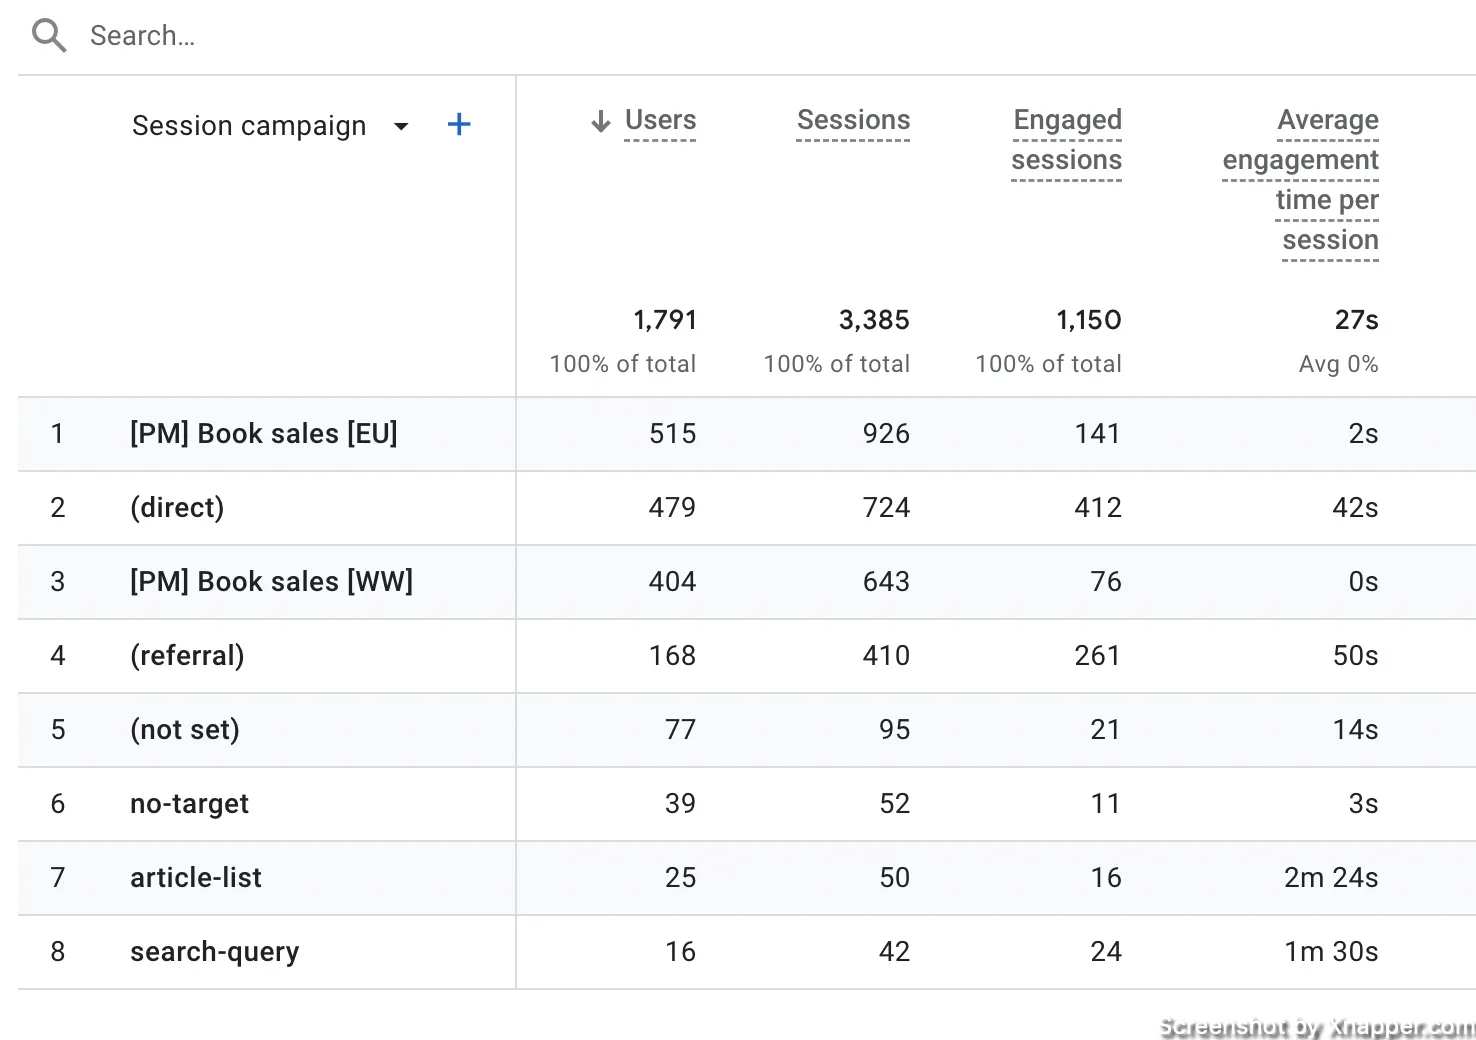Click Users value 404
This screenshot has height=1040, width=1476.
pos(673,582)
